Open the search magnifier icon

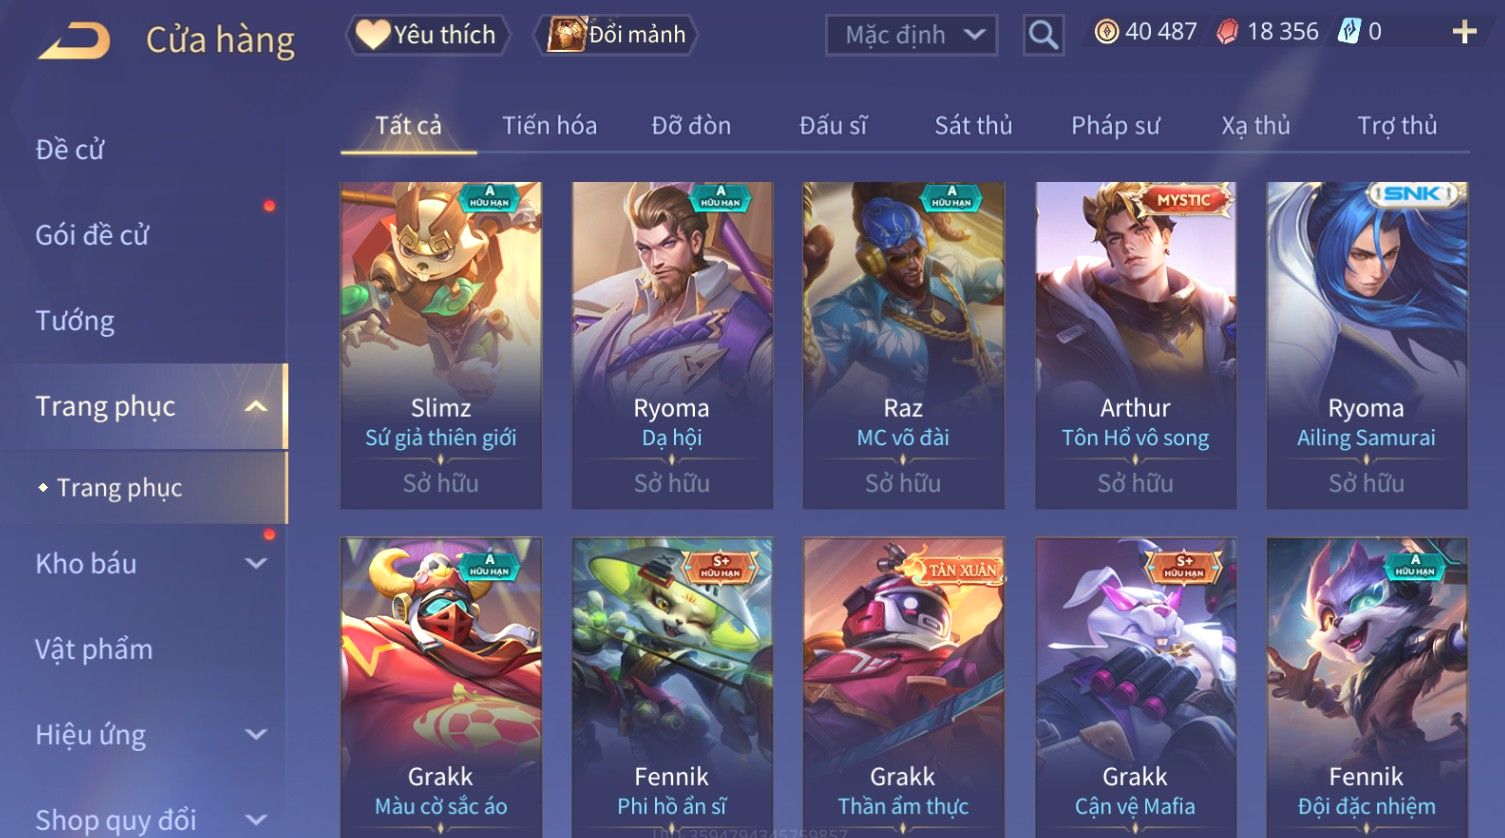pyautogui.click(x=1043, y=36)
